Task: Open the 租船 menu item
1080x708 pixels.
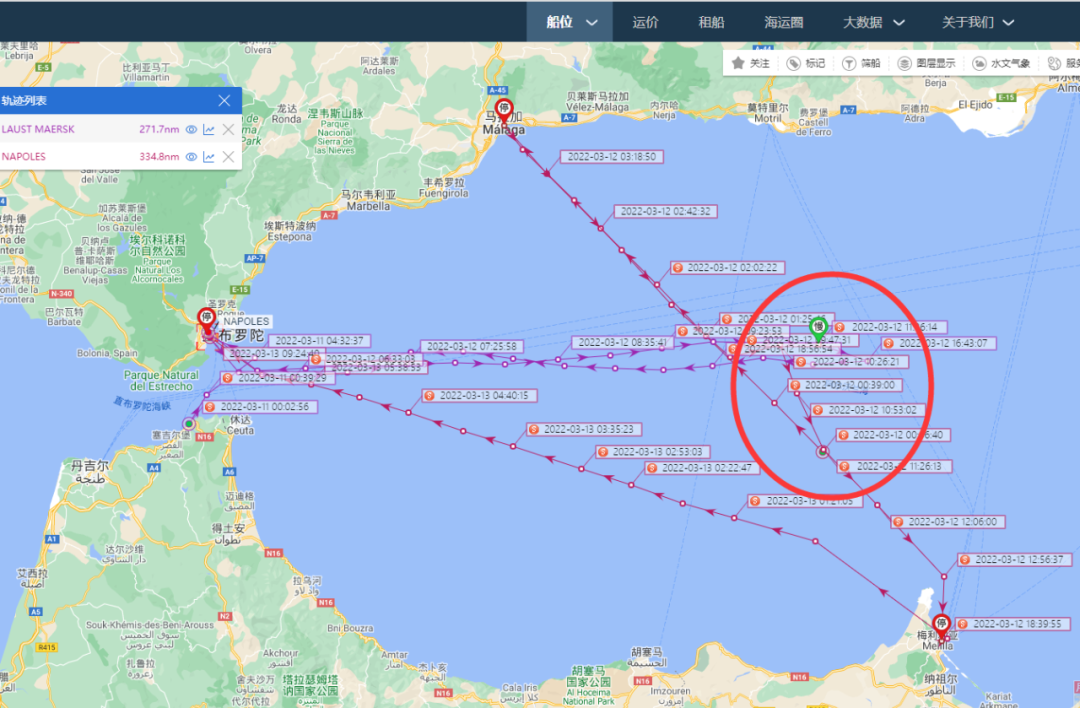Action: 711,22
